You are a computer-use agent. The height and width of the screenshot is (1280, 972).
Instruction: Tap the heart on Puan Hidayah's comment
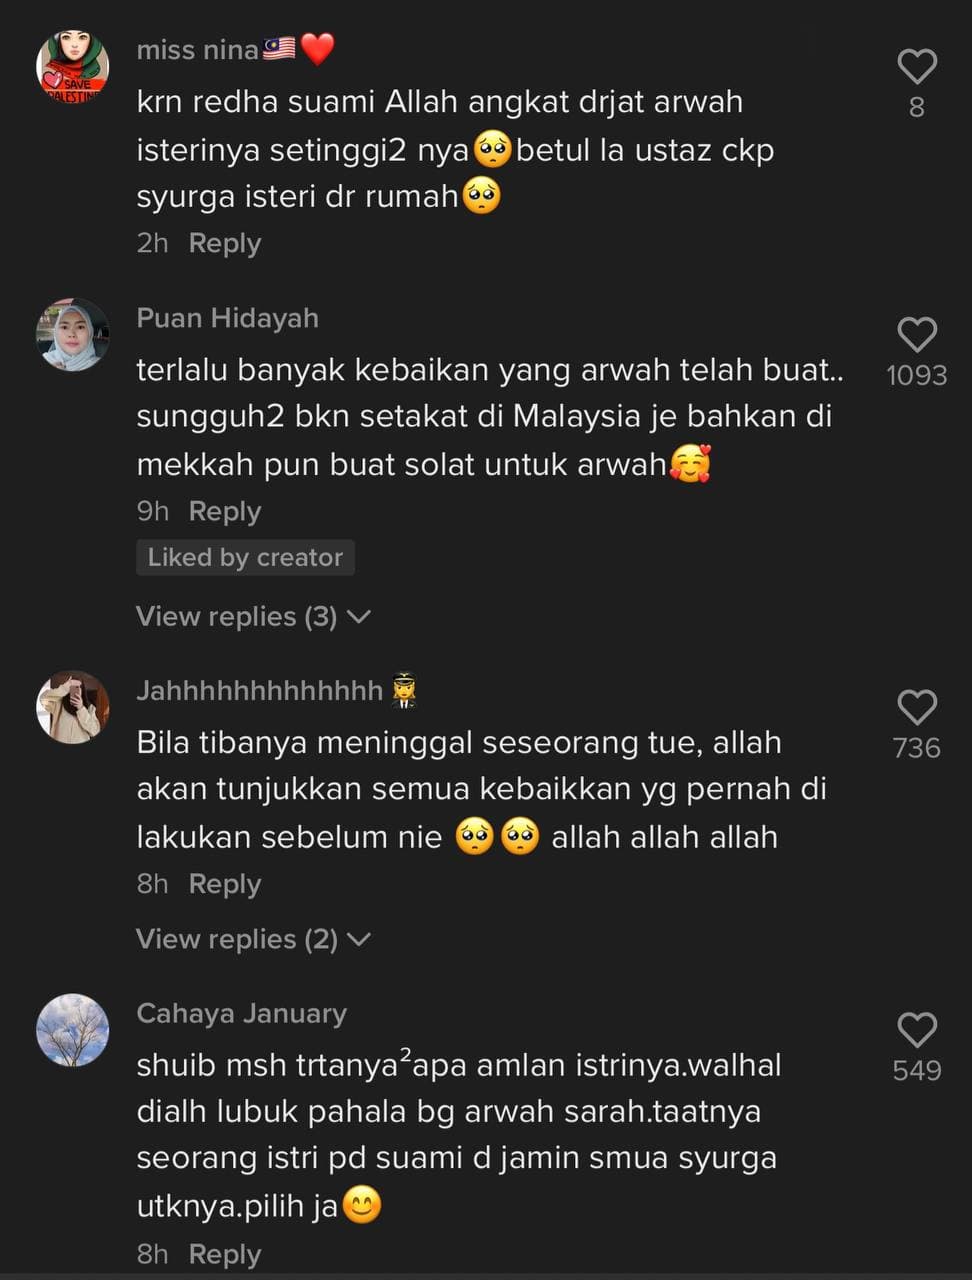point(916,335)
